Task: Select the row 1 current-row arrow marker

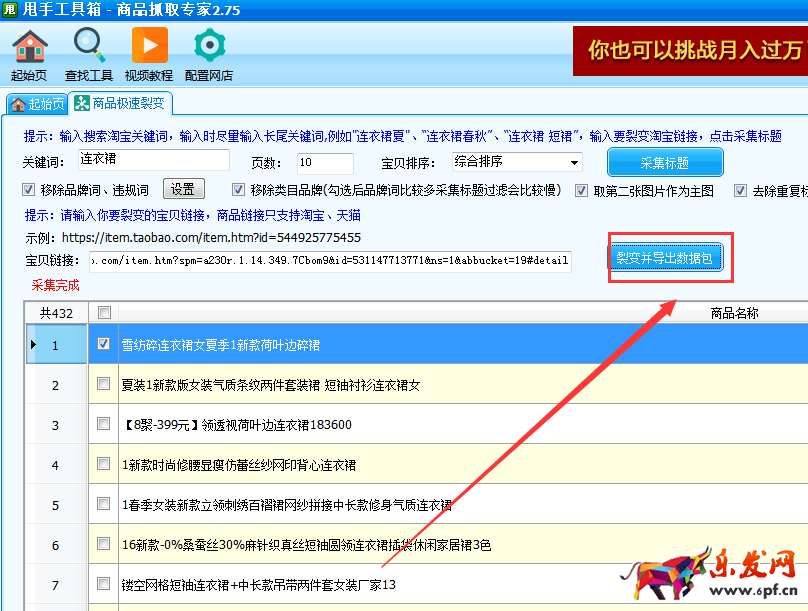Action: (x=33, y=344)
